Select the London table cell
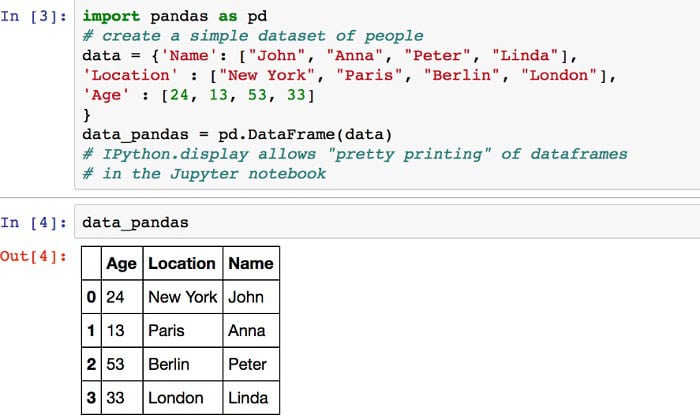700x419 pixels. pyautogui.click(x=183, y=398)
